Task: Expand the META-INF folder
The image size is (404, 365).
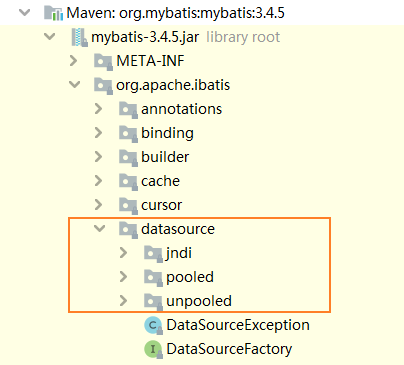Action: [x=73, y=61]
